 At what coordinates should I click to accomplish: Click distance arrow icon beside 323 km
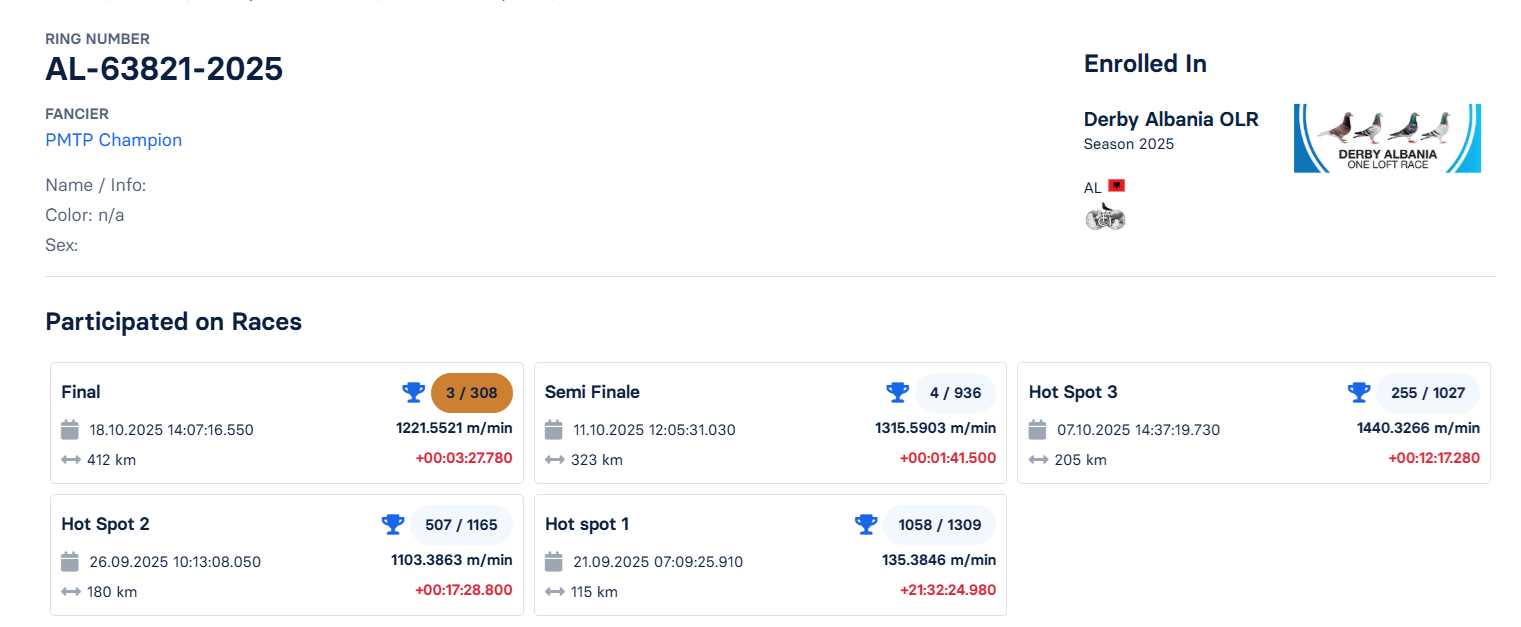click(554, 460)
